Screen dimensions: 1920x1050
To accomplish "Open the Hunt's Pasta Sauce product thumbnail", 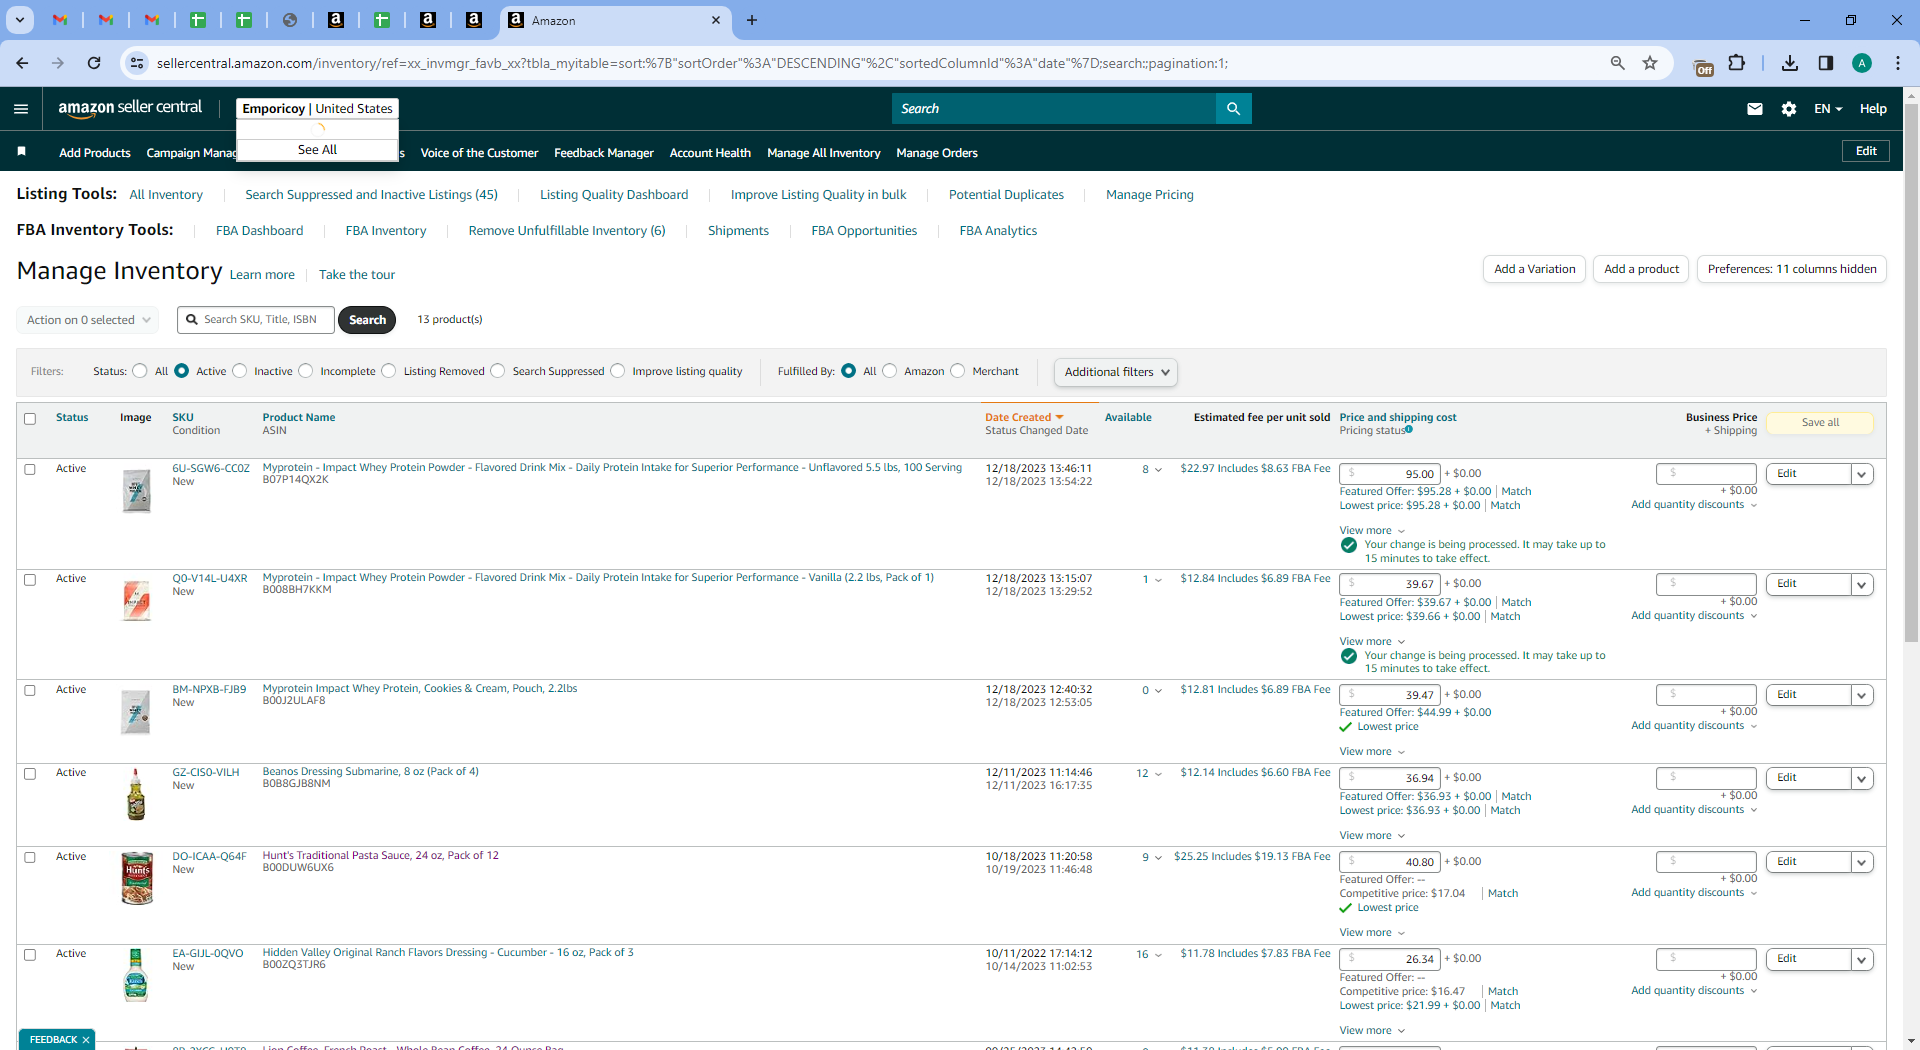I will pyautogui.click(x=137, y=878).
